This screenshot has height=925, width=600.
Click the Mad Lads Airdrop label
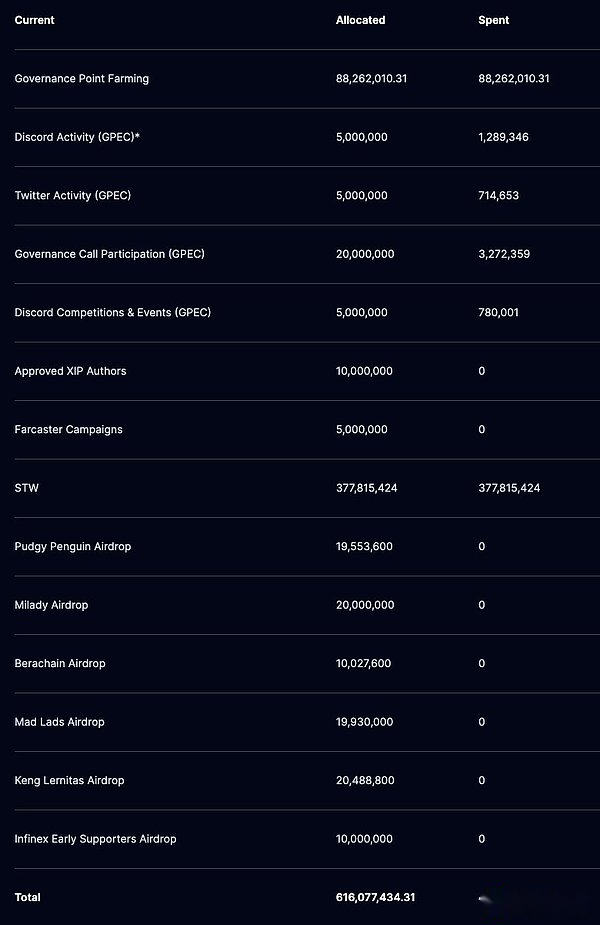pos(59,721)
